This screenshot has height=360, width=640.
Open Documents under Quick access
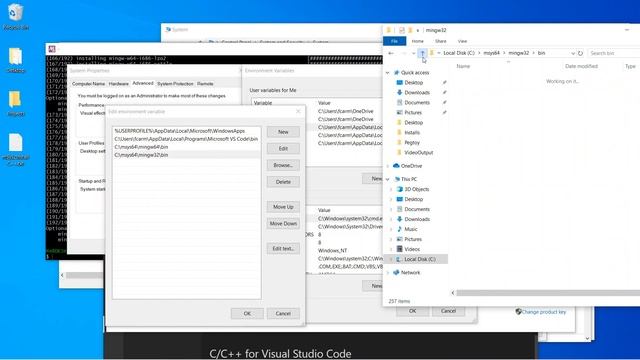tap(417, 102)
